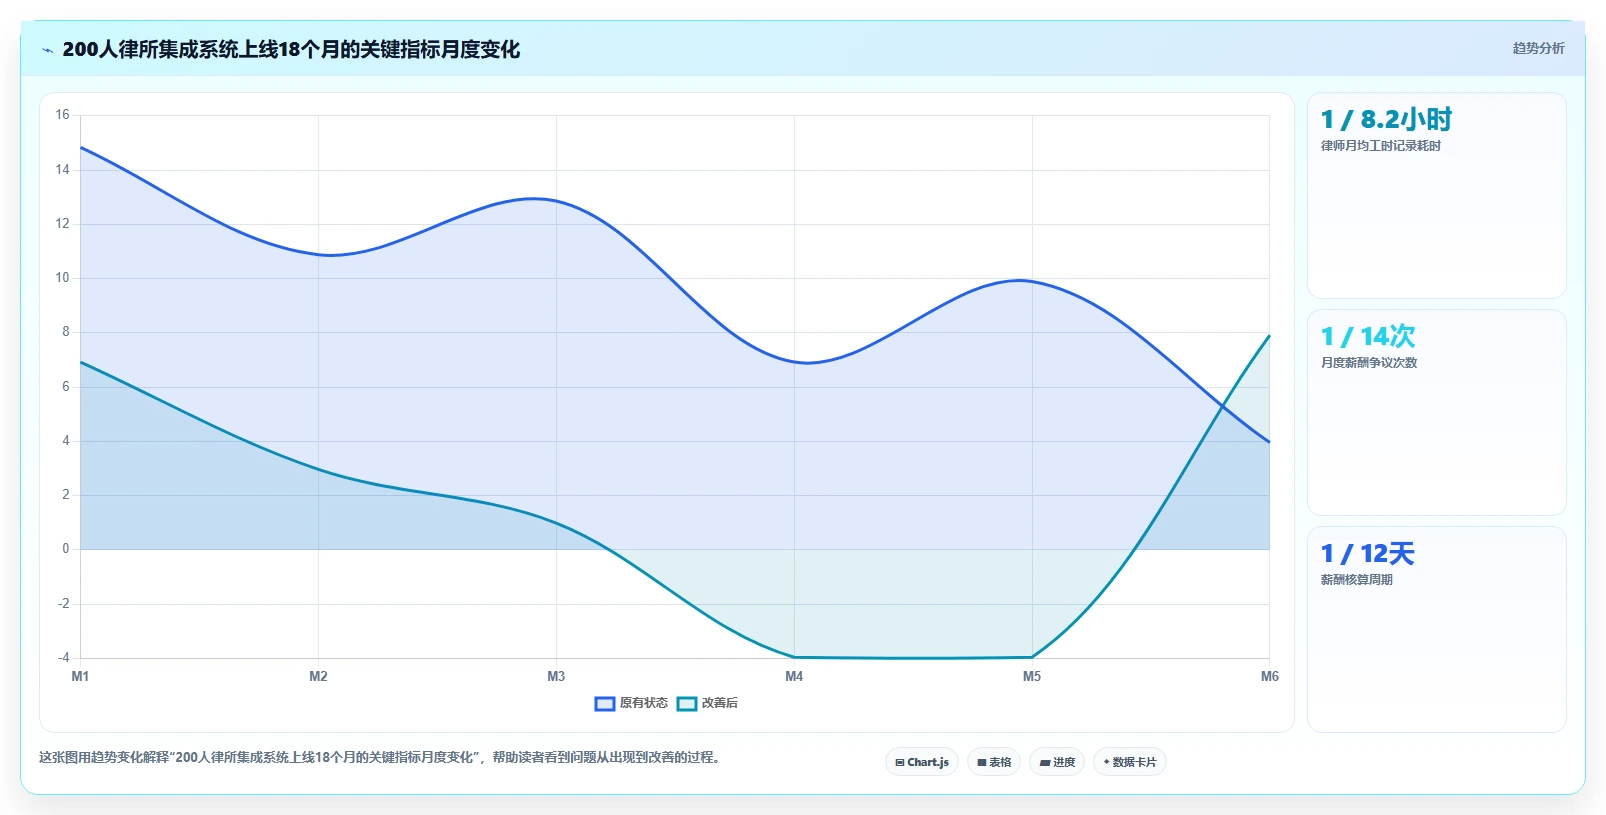Click the 进度 tag
1606x815 pixels.
[1057, 762]
